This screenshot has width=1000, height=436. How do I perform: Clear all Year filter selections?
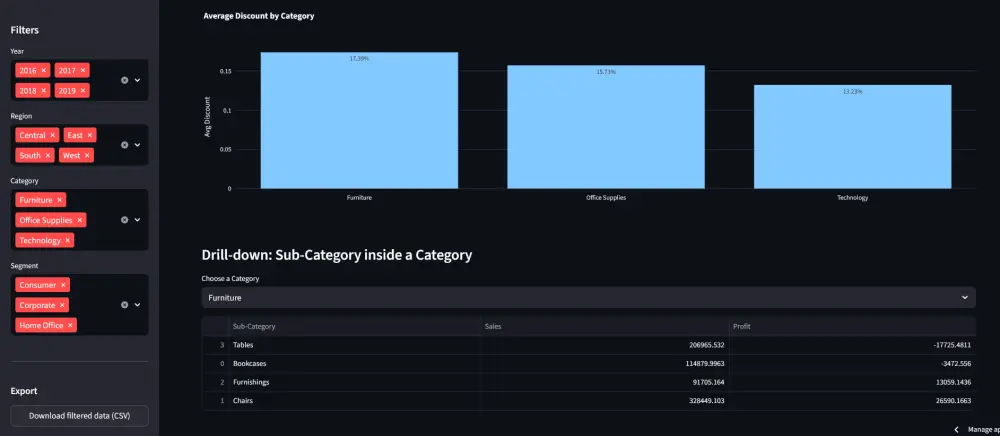point(125,80)
